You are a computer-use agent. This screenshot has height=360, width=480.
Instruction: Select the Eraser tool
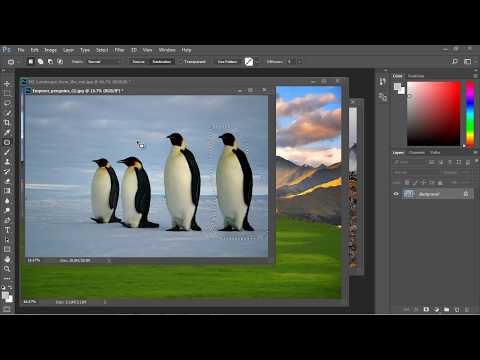[x=7, y=181]
